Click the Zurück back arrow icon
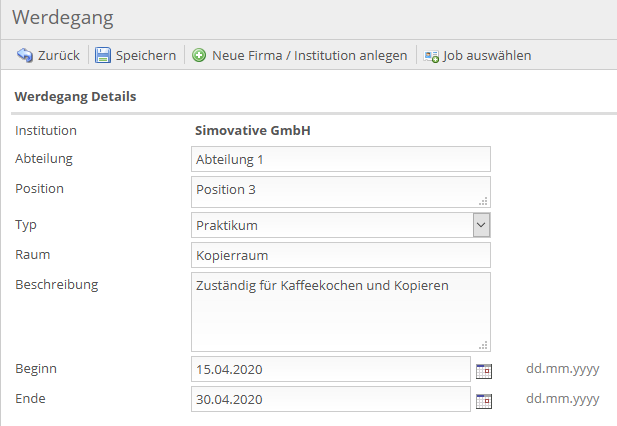617x426 pixels. coord(24,55)
